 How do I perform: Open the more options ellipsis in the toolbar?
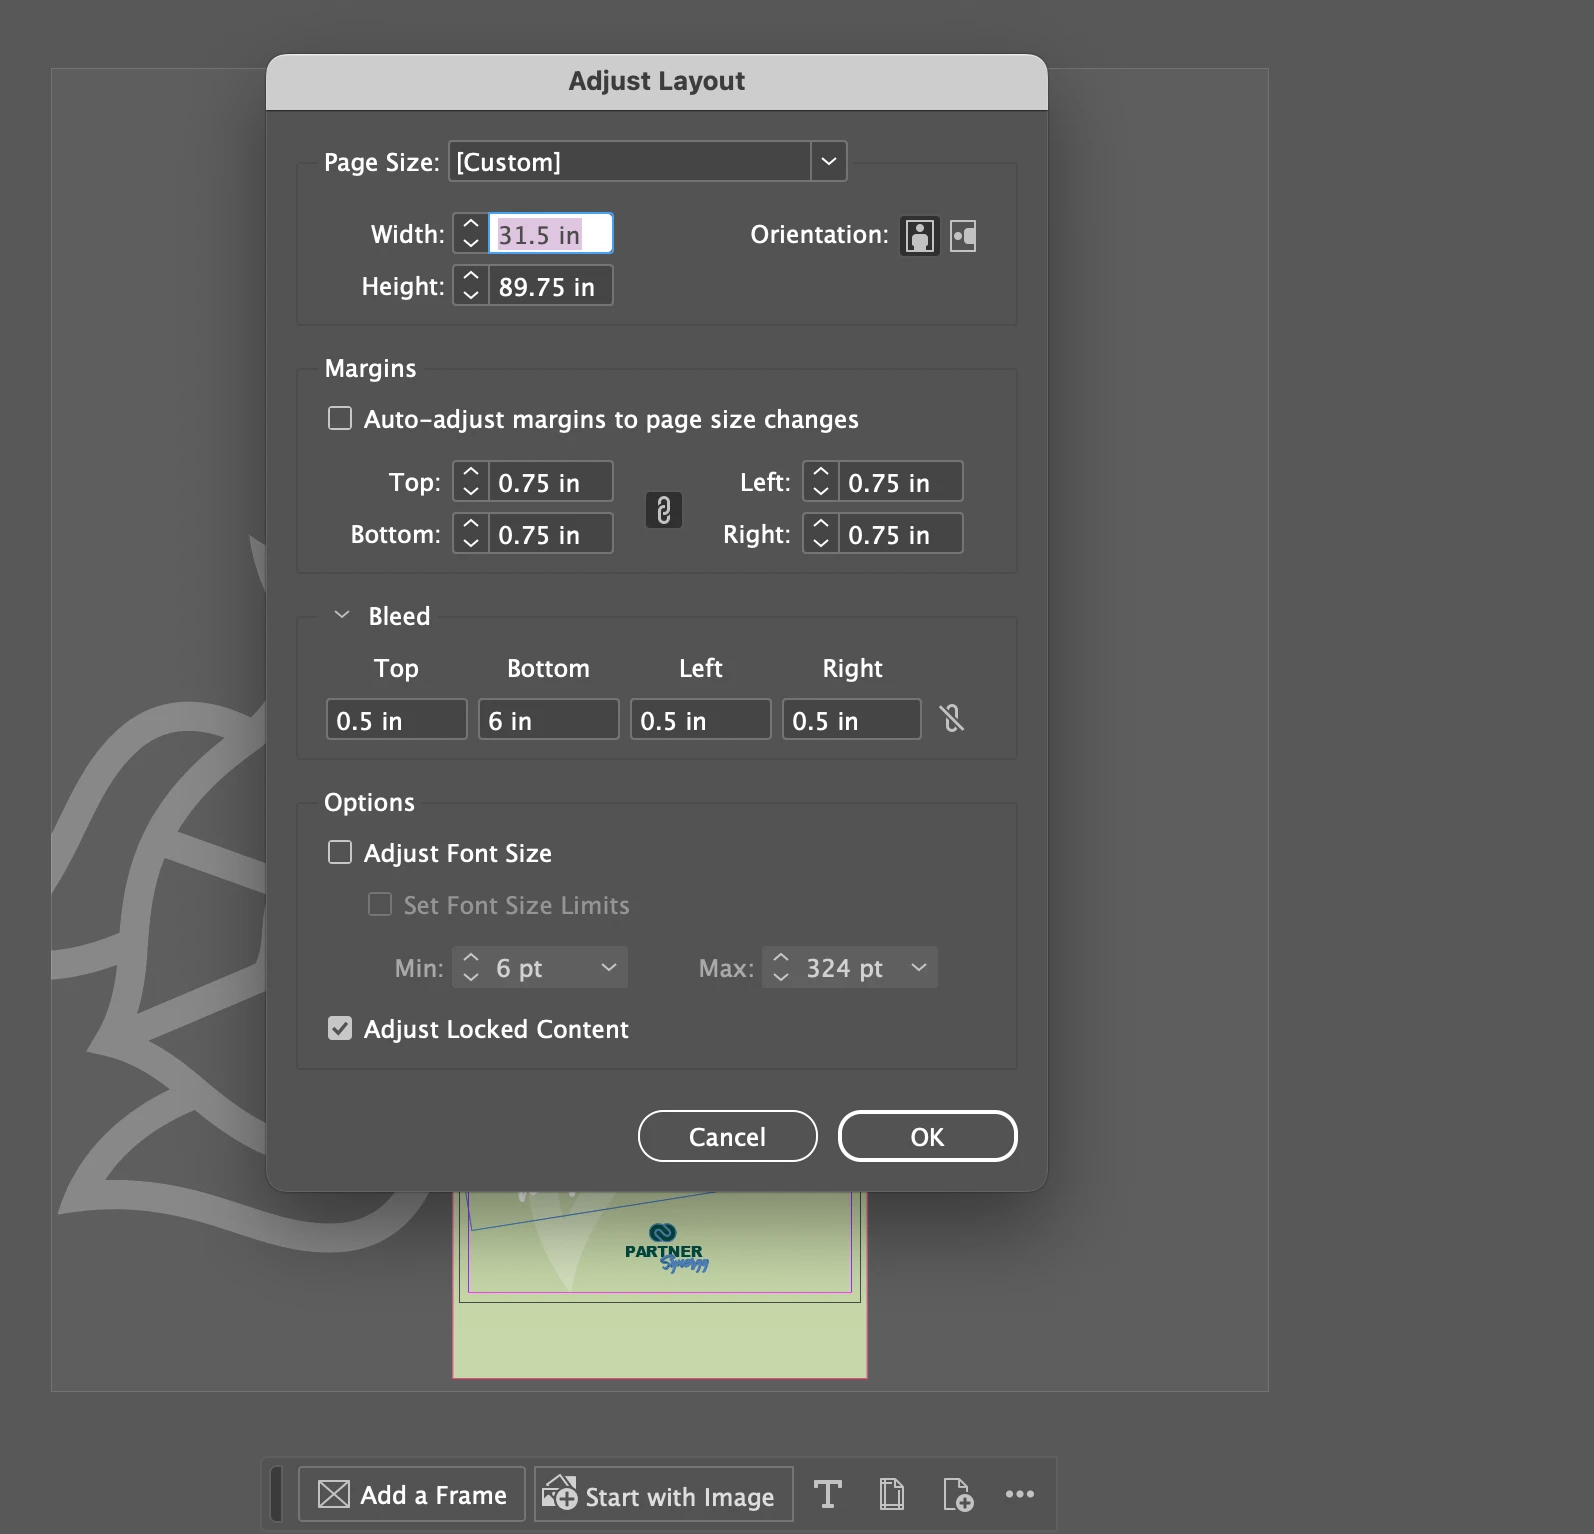[1020, 1494]
